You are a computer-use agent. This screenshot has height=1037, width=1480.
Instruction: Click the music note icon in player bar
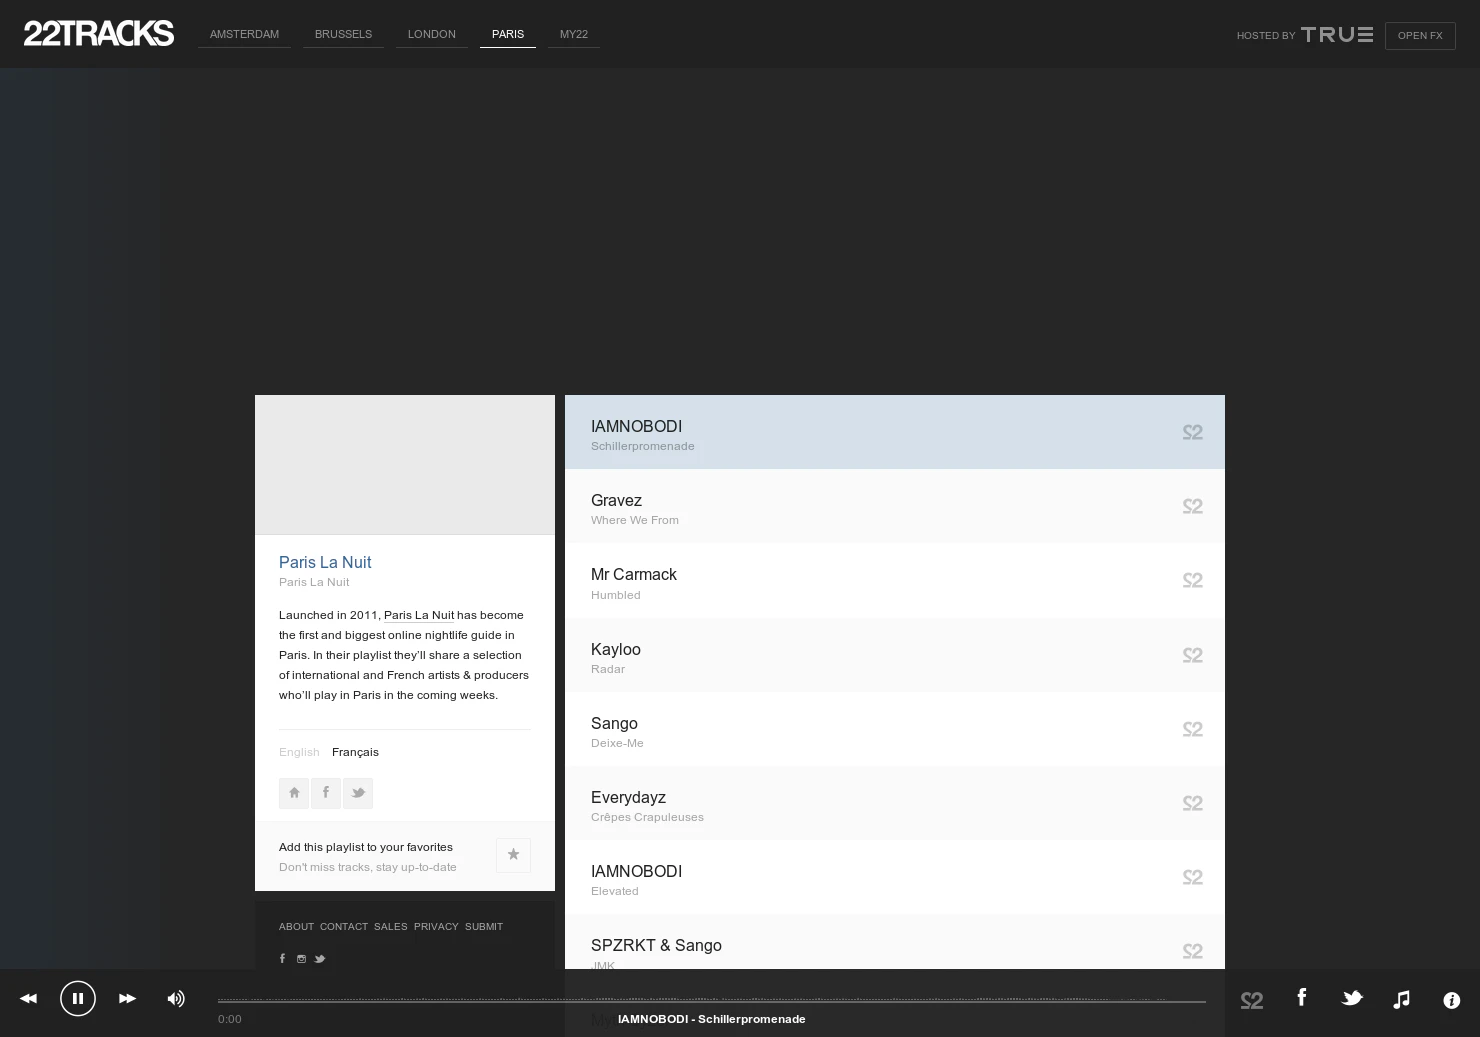pos(1402,999)
